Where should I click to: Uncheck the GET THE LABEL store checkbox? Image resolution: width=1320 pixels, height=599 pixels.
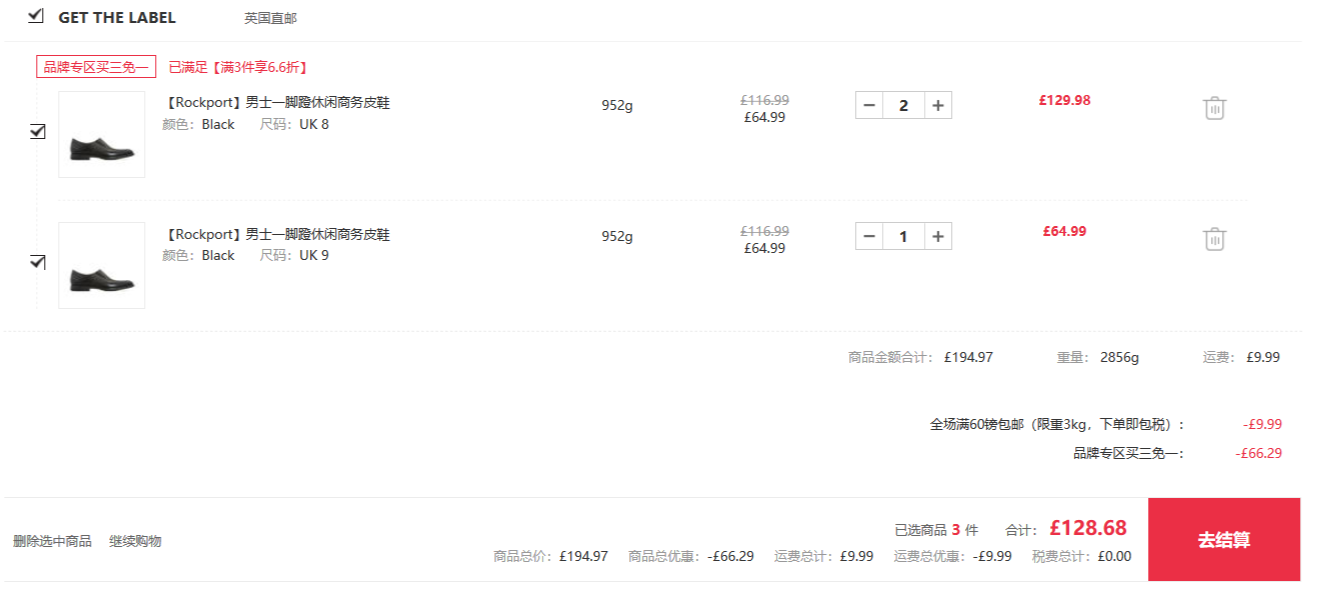coord(36,16)
